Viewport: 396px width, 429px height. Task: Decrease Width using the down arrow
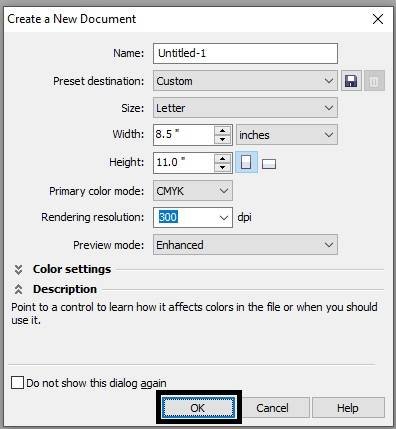click(223, 139)
